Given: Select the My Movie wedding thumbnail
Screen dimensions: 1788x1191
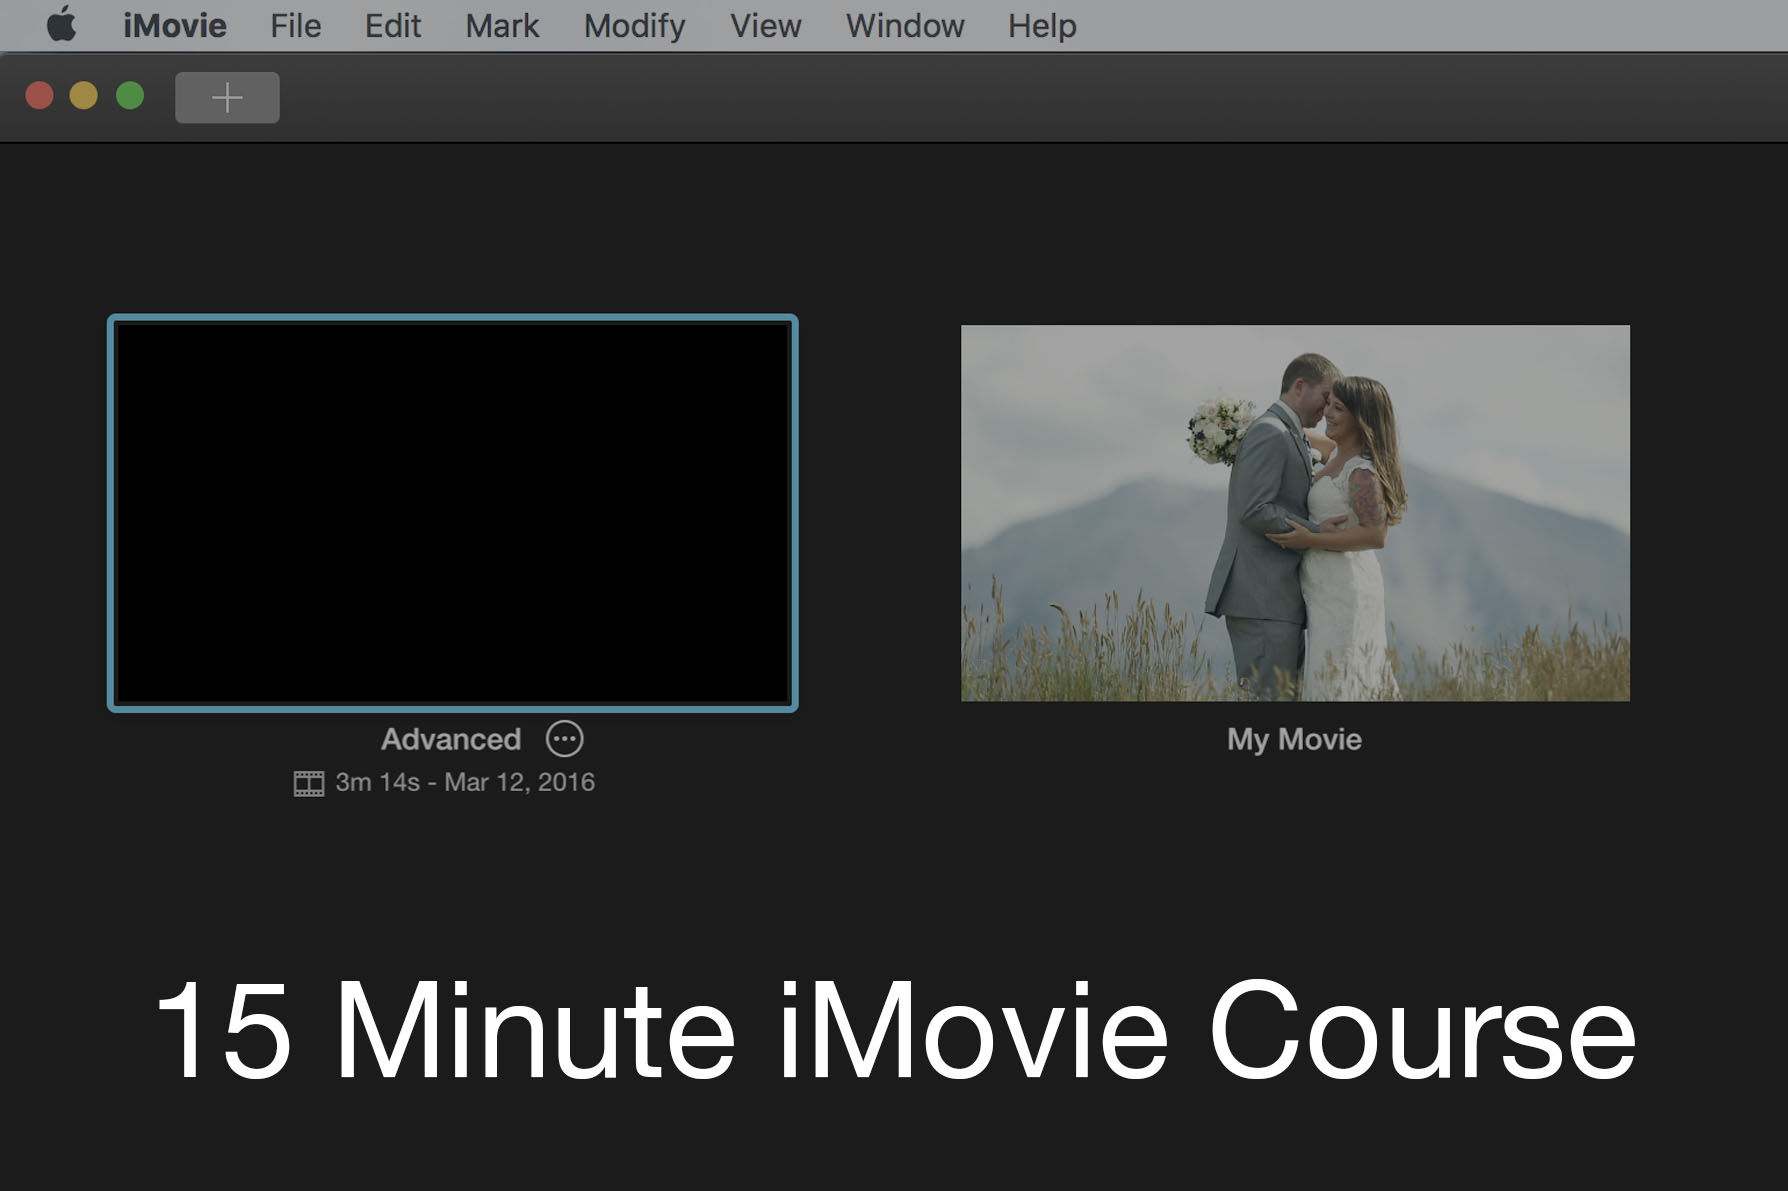Looking at the screenshot, I should point(1295,513).
